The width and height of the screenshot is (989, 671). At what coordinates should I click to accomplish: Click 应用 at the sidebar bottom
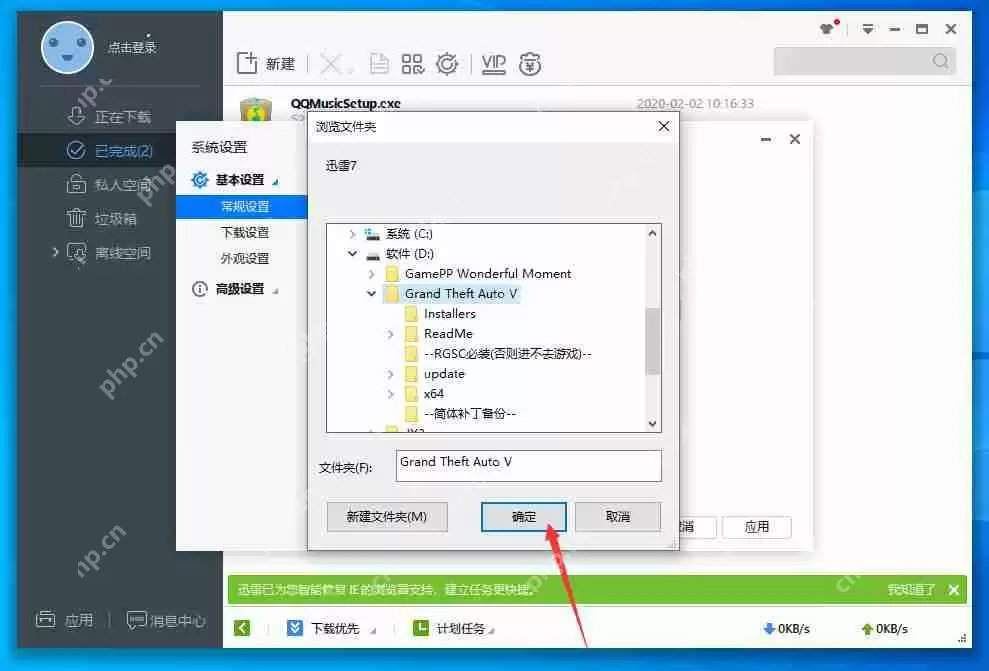point(65,621)
